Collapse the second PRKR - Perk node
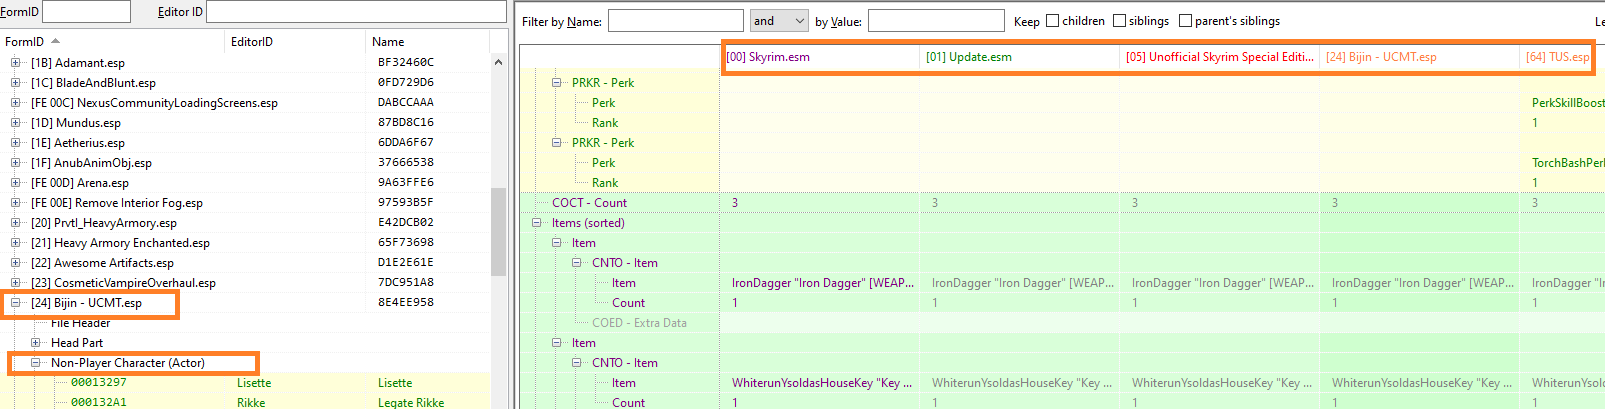The width and height of the screenshot is (1605, 409). (x=557, y=143)
